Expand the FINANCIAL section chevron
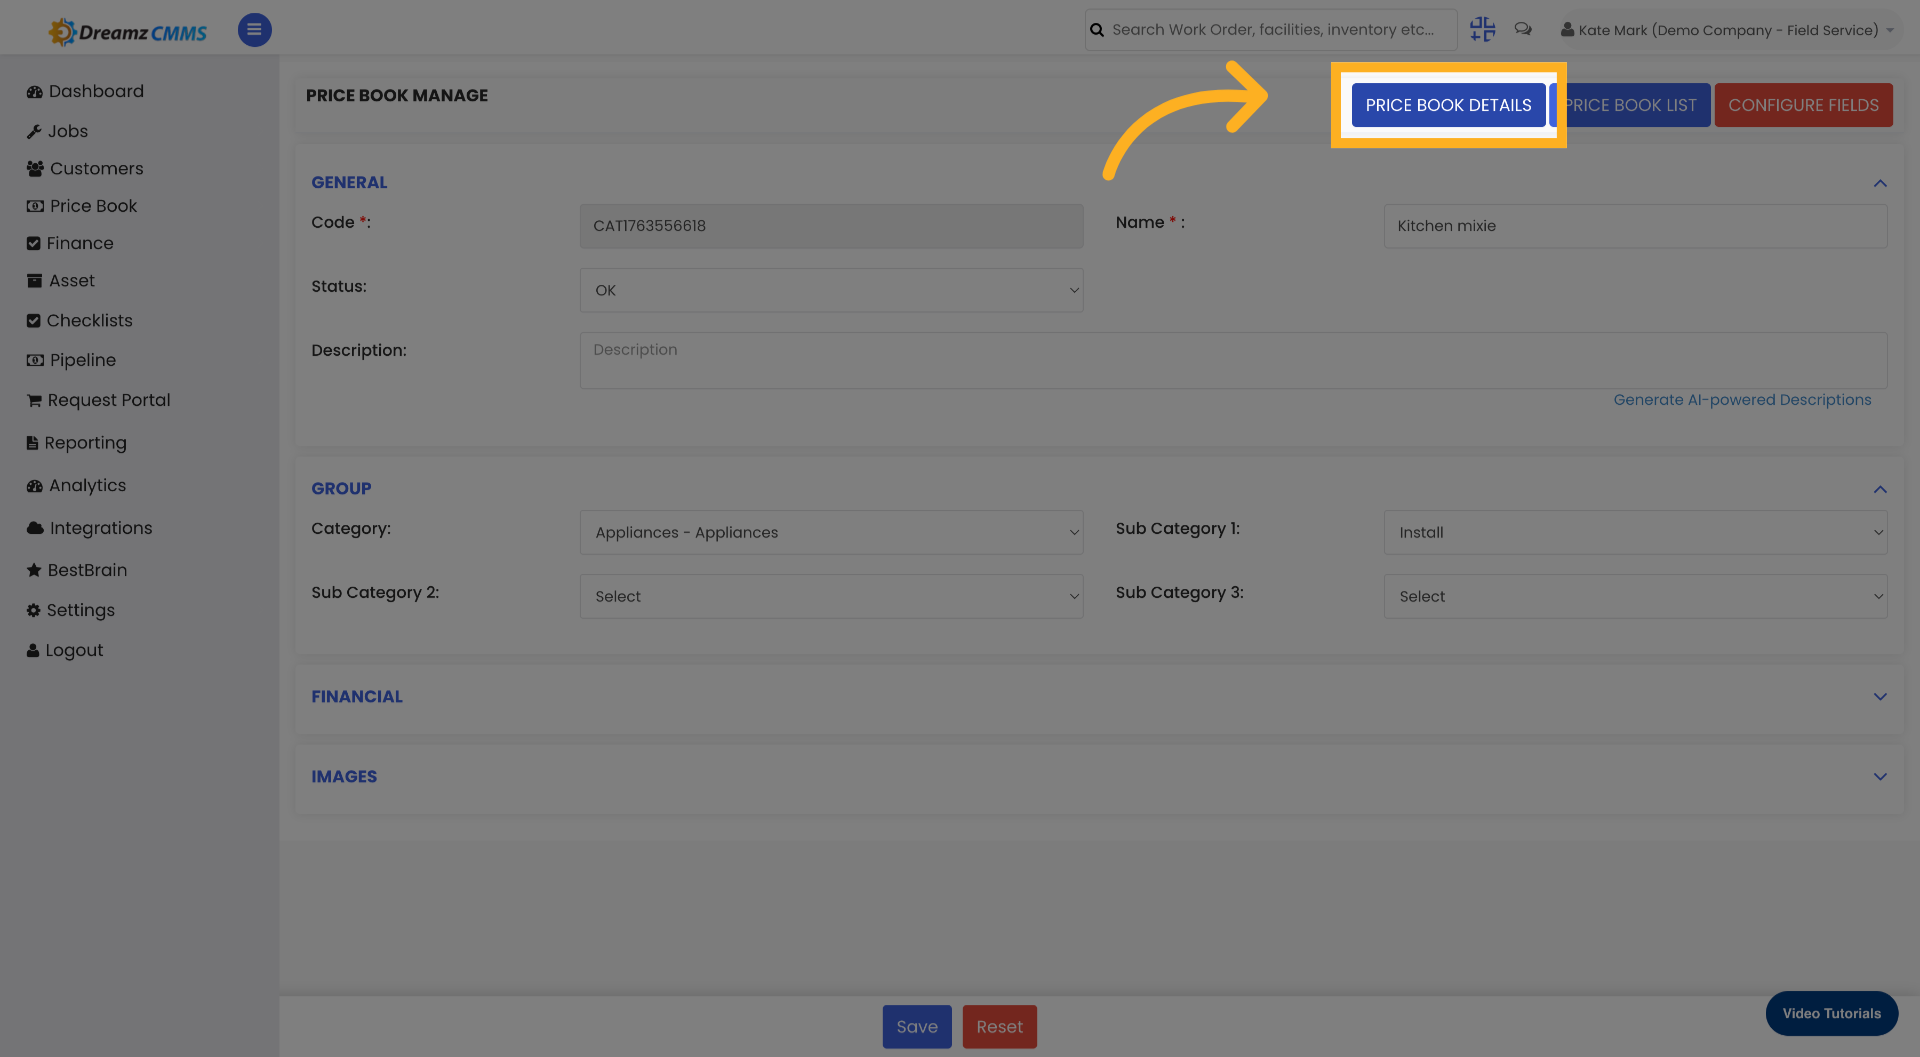 (x=1880, y=697)
